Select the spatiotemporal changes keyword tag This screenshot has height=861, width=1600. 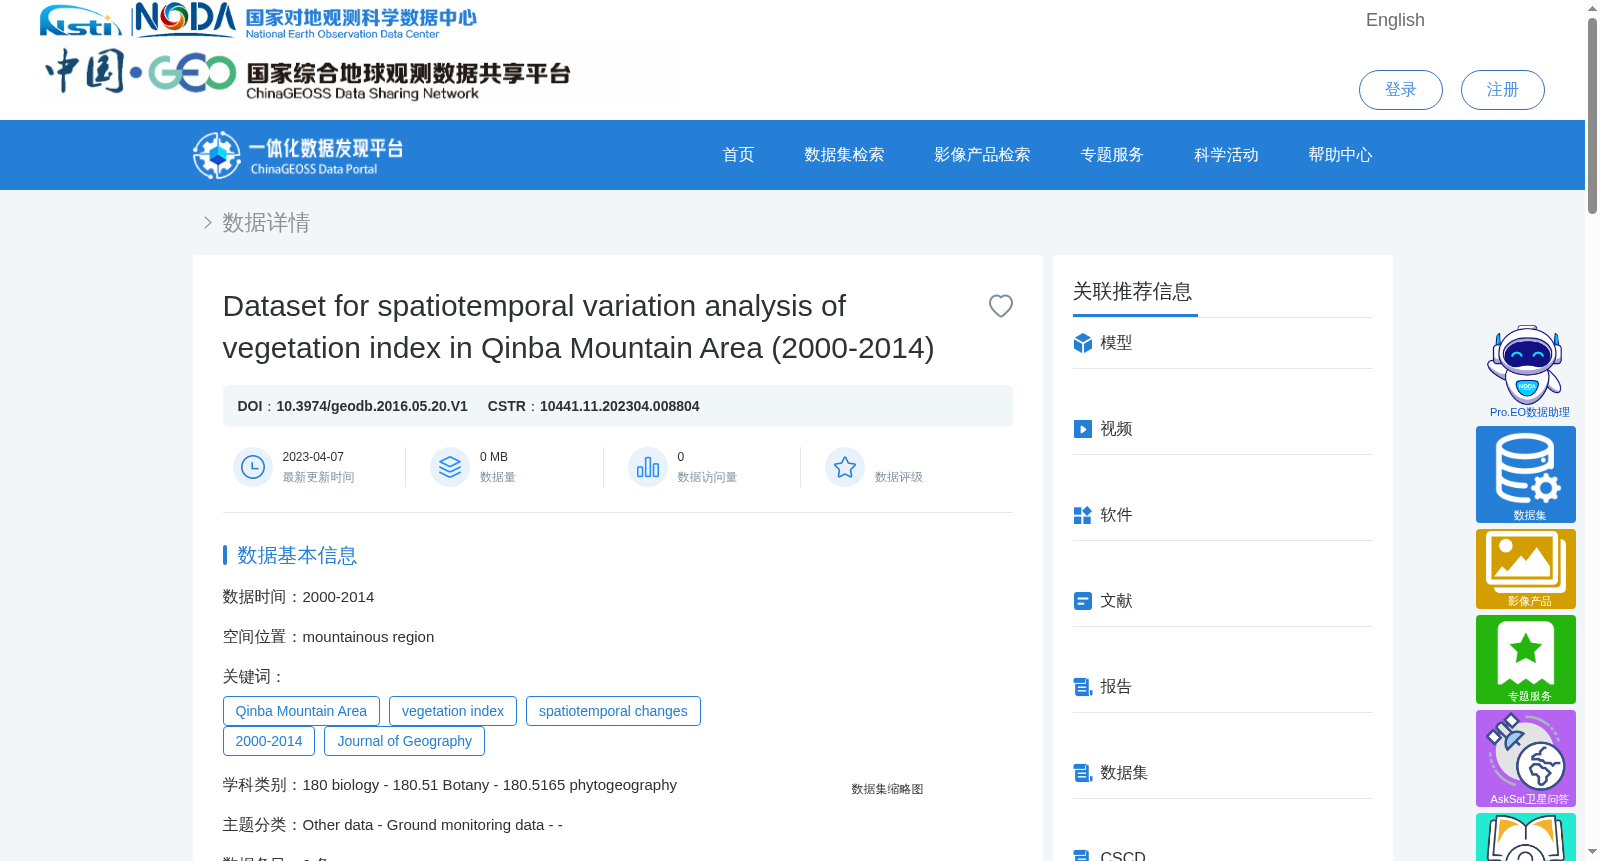tap(613, 711)
